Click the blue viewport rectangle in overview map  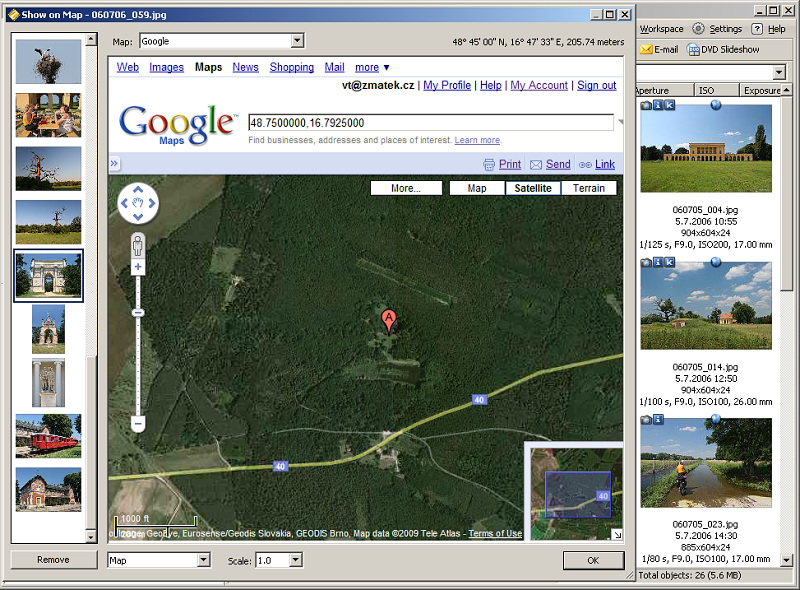(x=578, y=495)
